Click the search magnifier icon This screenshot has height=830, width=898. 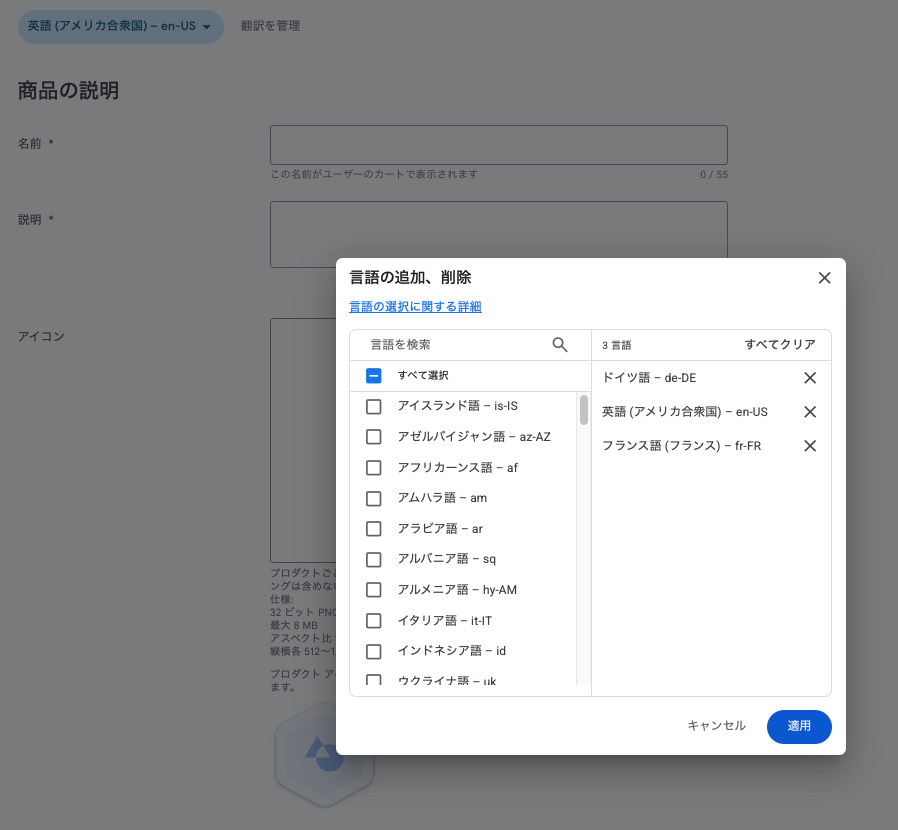(560, 345)
